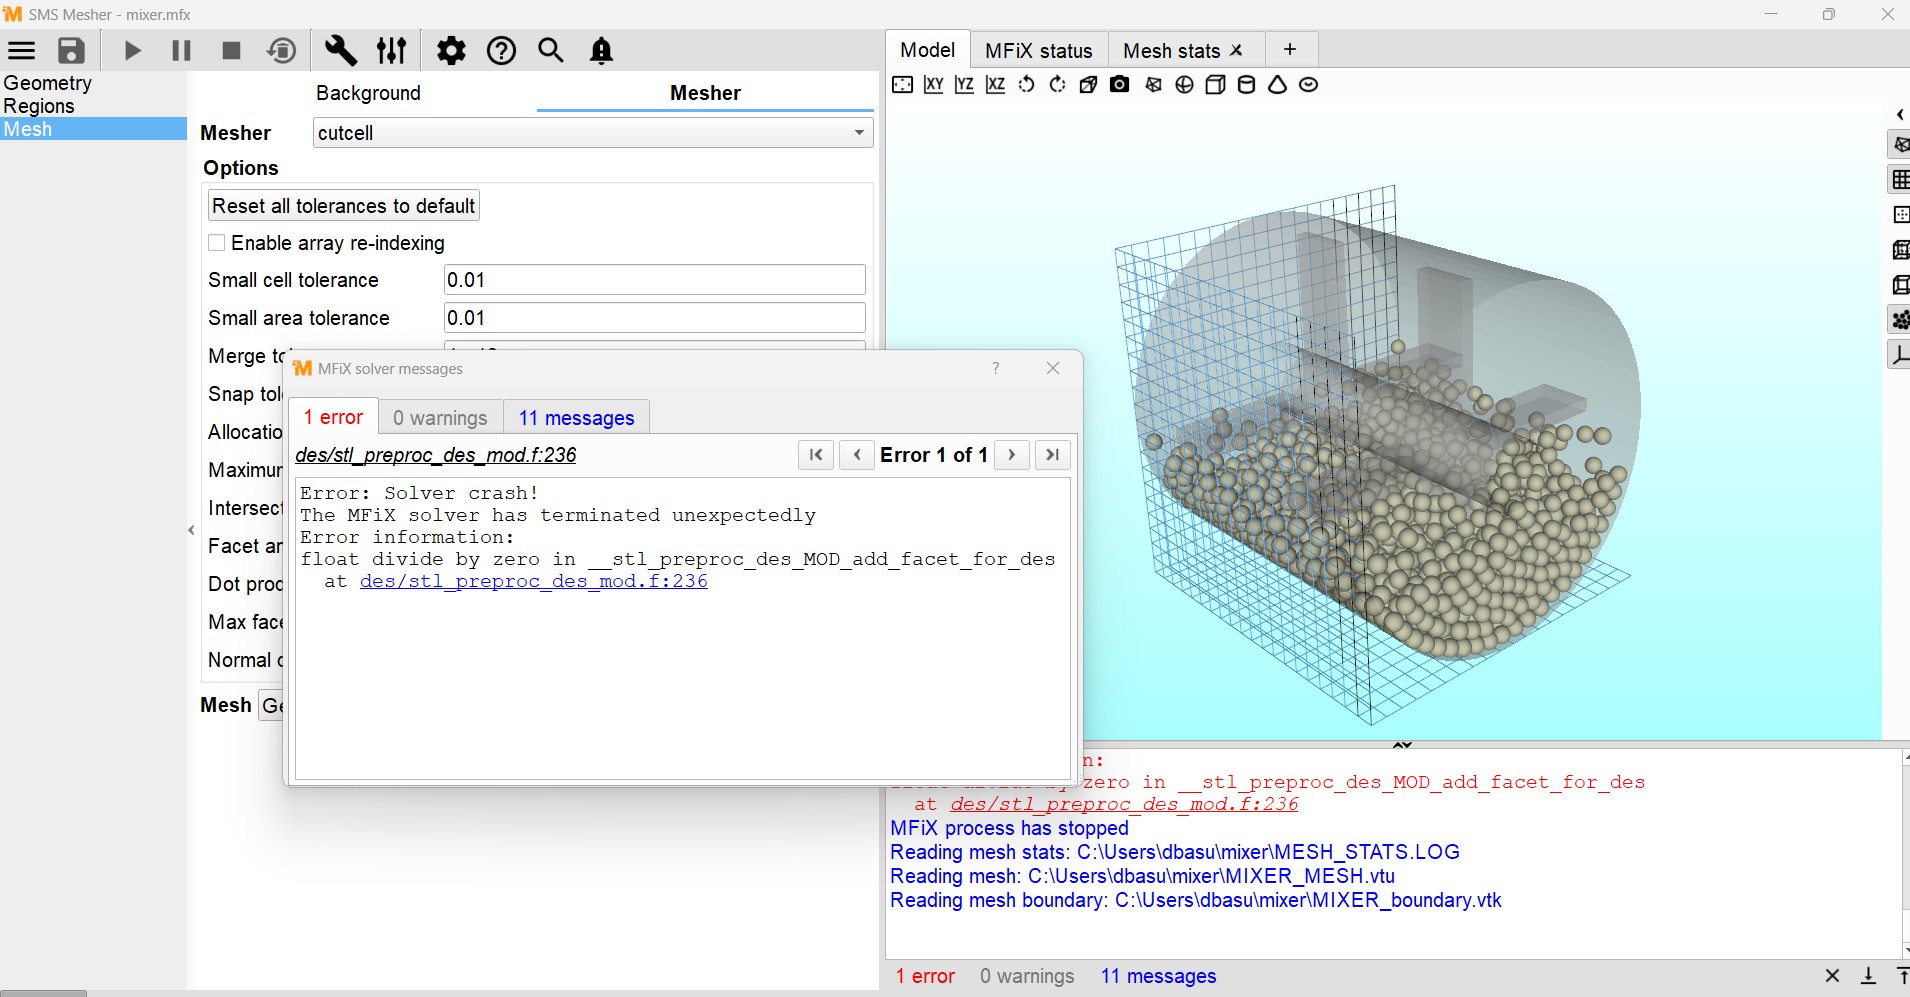Set view to XZ plane
The width and height of the screenshot is (1910, 997).
(995, 85)
